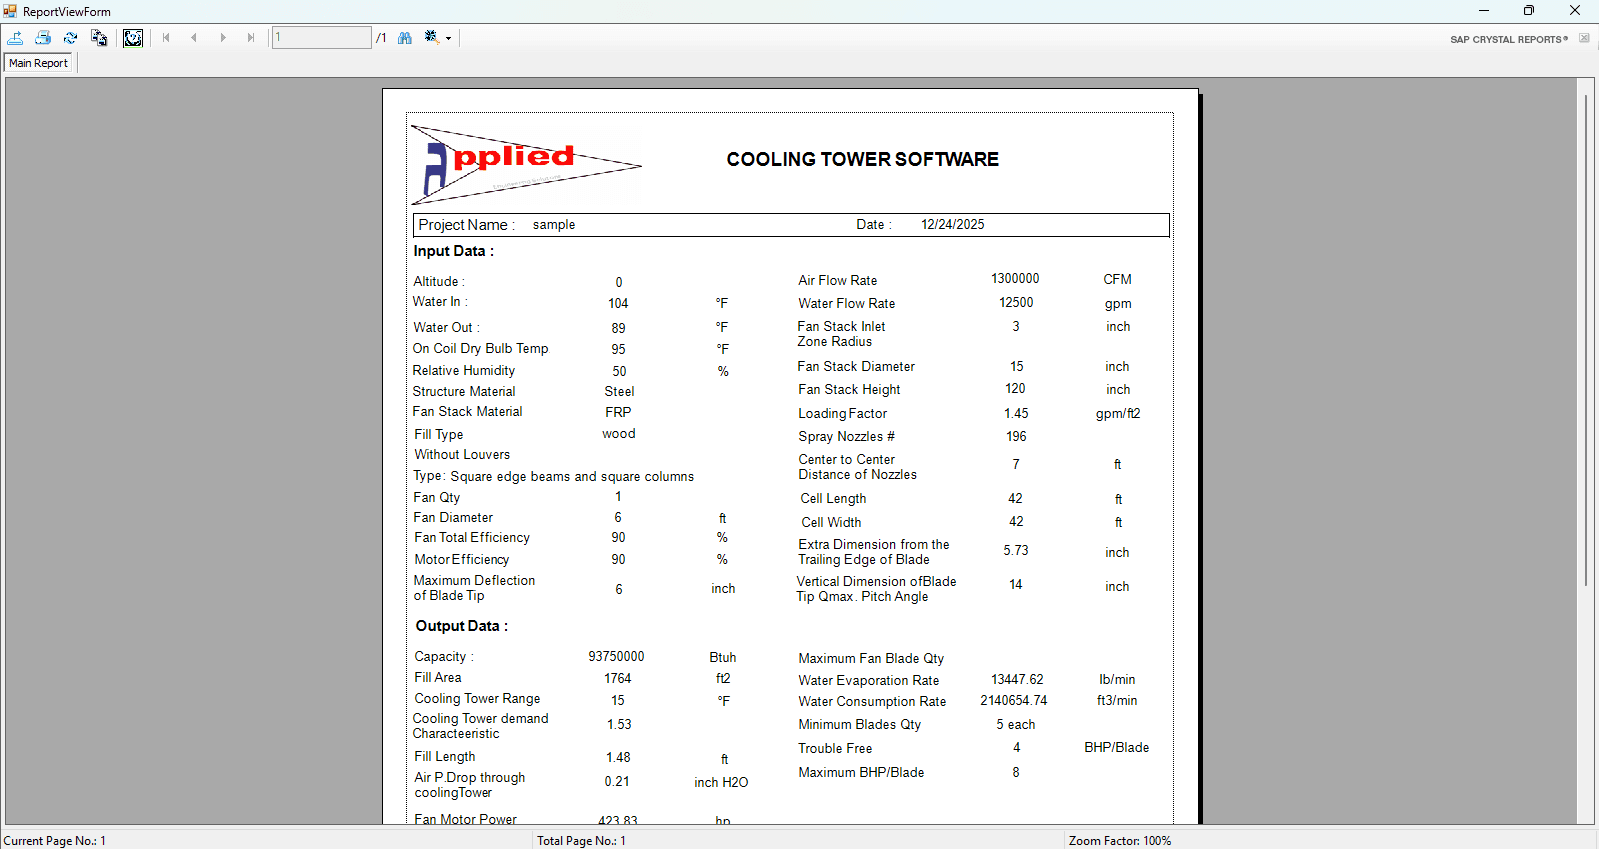The image size is (1599, 849).
Task: Click the Fan Qty label
Action: click(x=437, y=498)
